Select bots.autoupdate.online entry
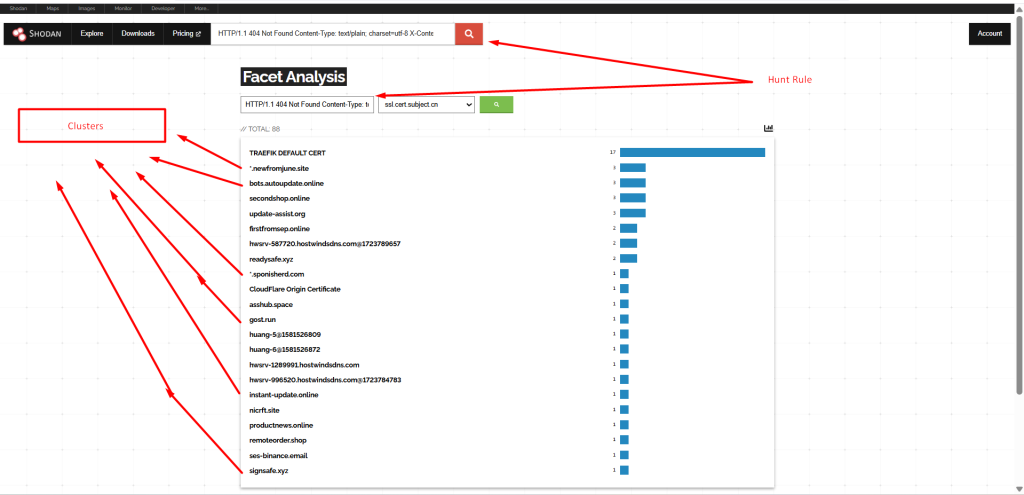Screen dimensions: 1024x495 pyautogui.click(x=286, y=183)
